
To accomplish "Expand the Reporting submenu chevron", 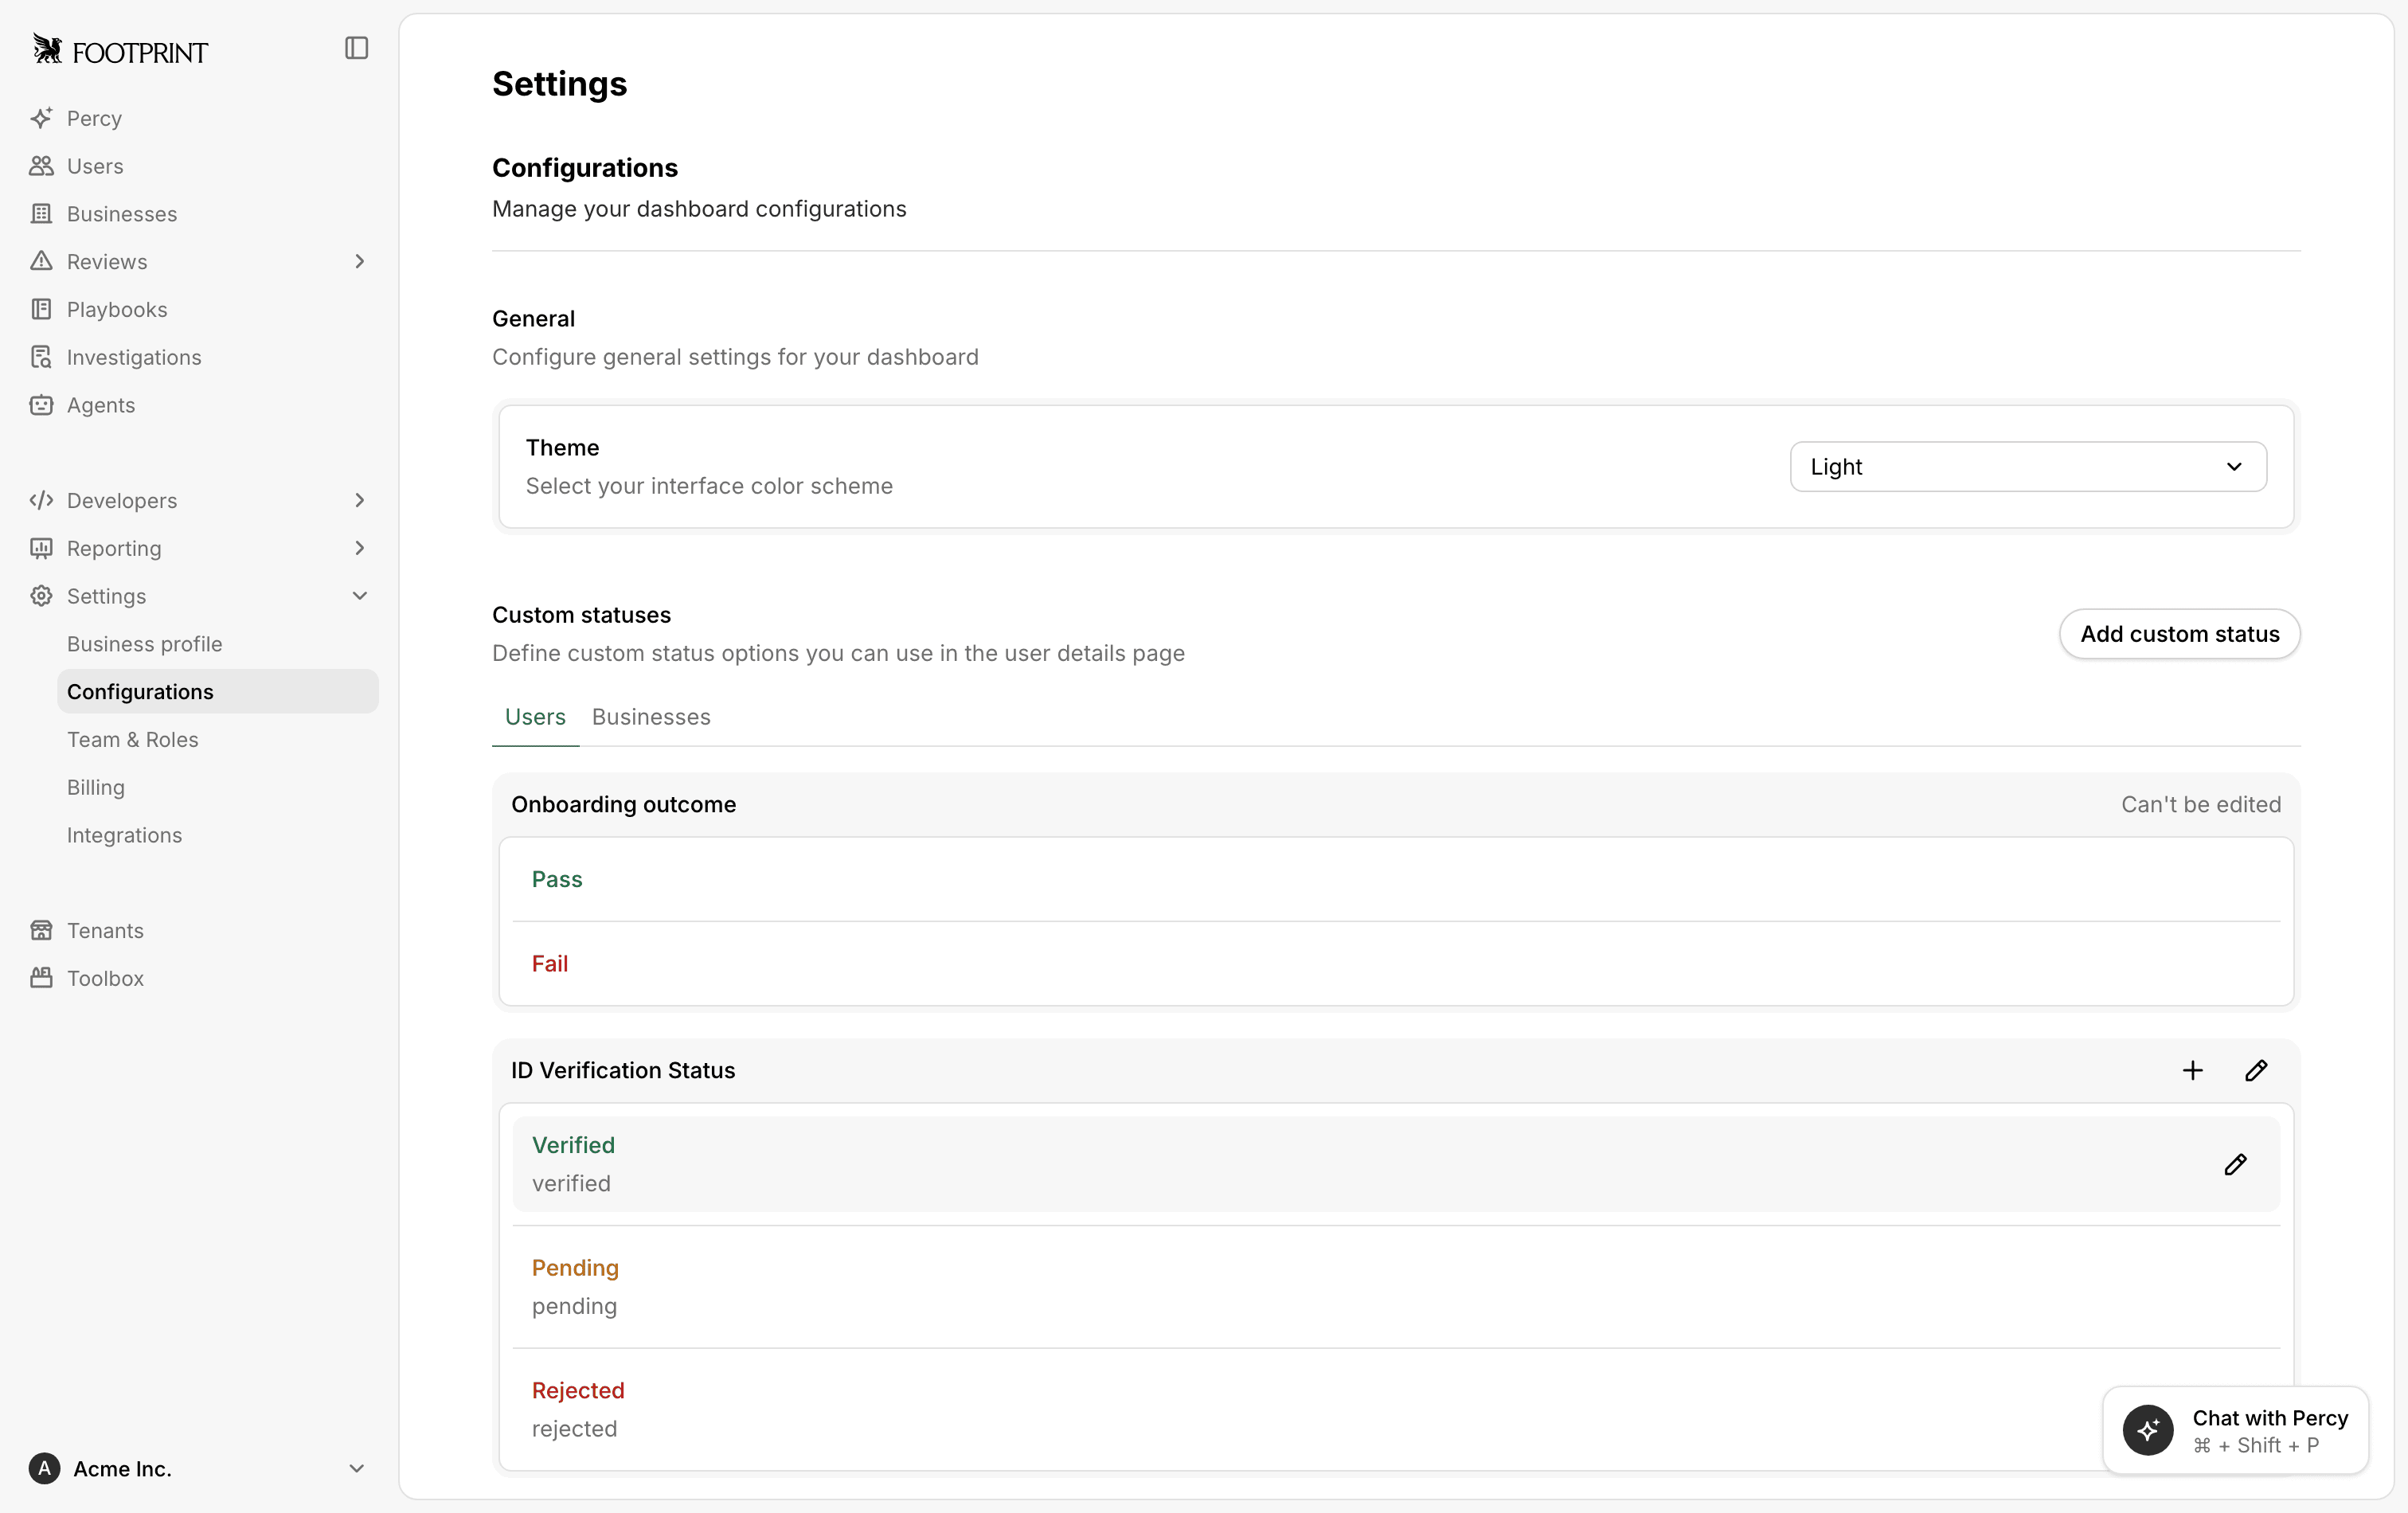I will (360, 549).
